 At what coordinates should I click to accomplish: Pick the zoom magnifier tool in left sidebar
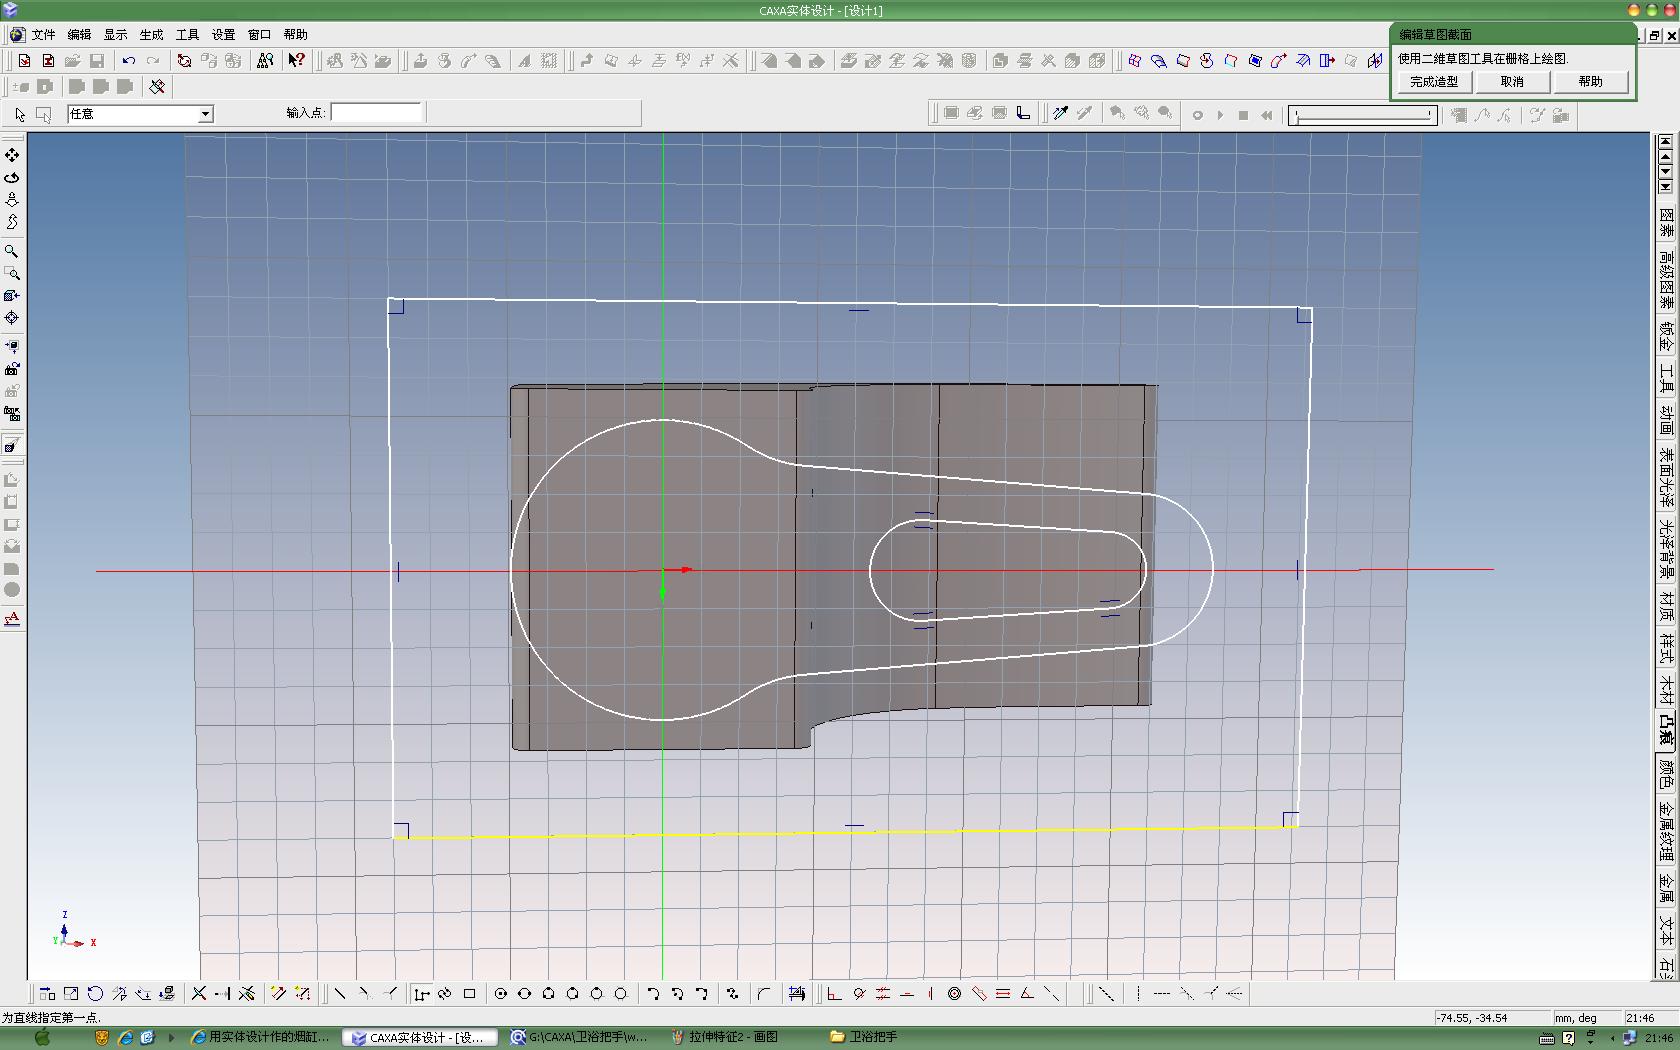tap(12, 251)
